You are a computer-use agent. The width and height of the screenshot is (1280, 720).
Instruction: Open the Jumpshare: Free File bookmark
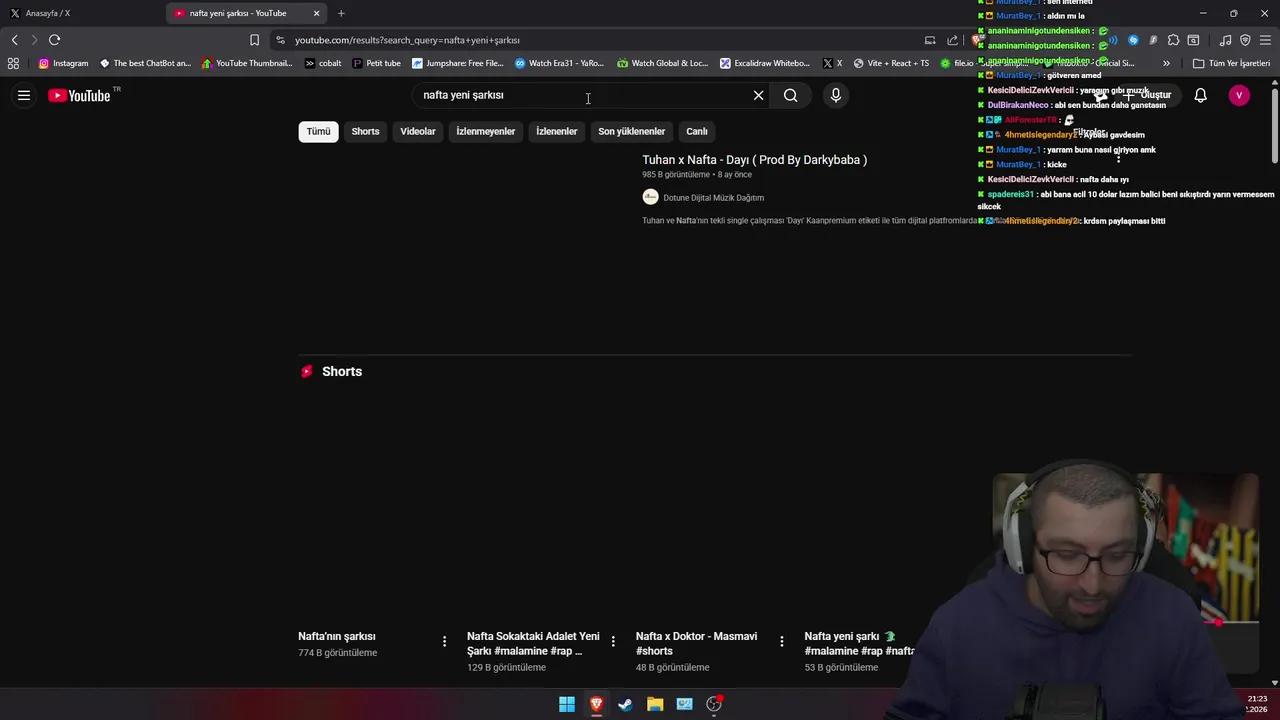click(x=457, y=63)
